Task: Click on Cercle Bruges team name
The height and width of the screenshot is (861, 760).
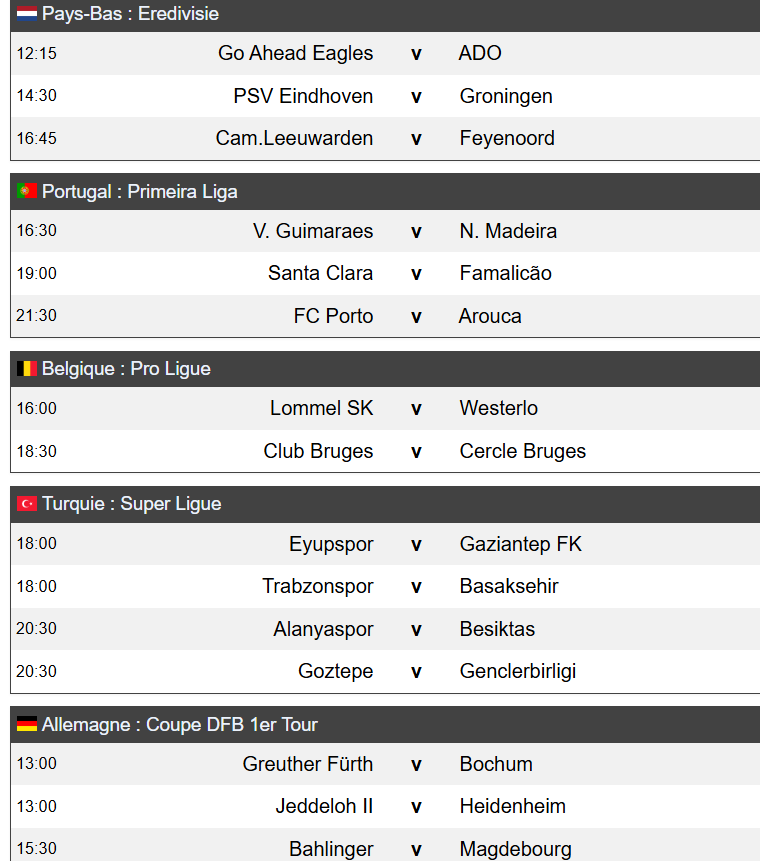Action: pyautogui.click(x=523, y=451)
